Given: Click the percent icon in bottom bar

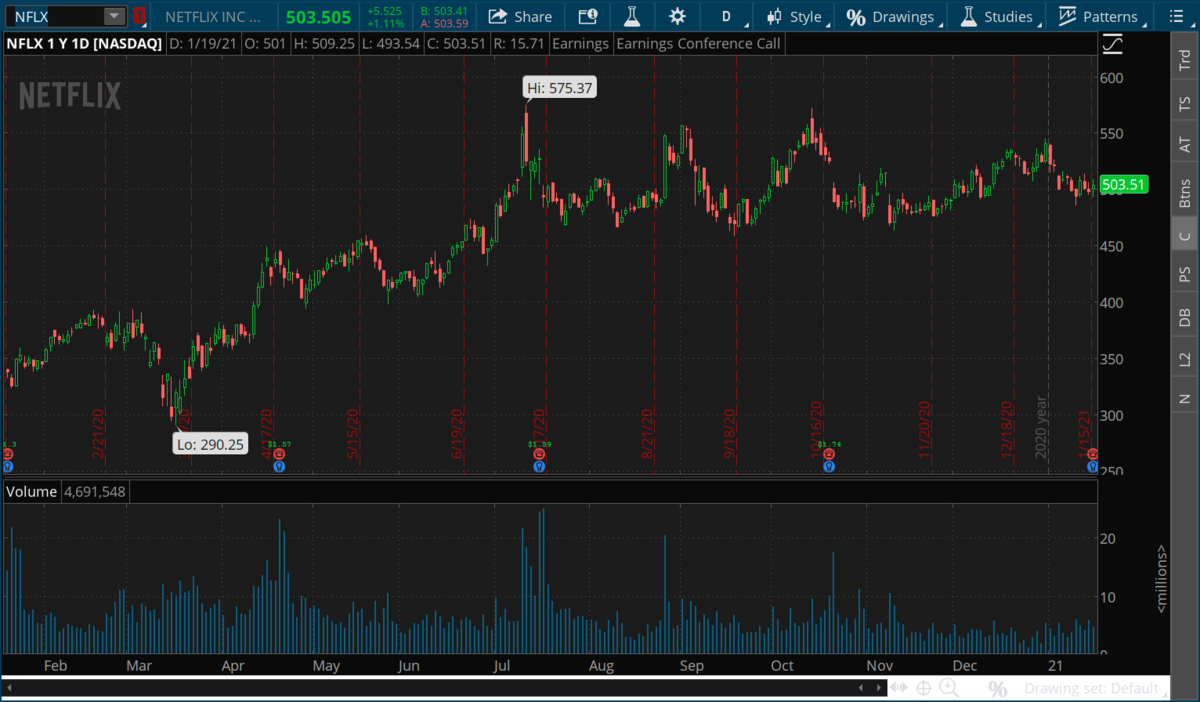Looking at the screenshot, I should click(x=997, y=688).
